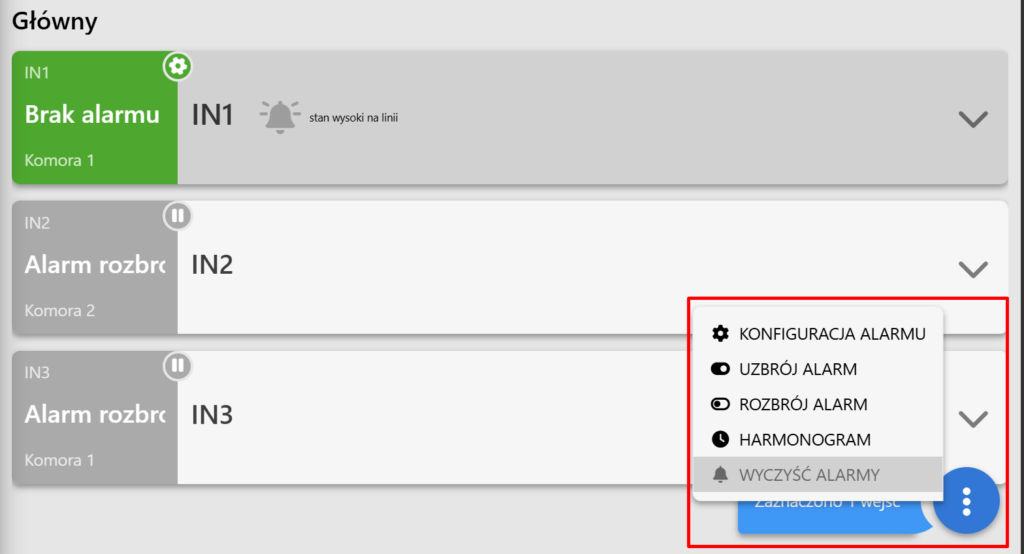Click the pause badge on IN3 tile
The height and width of the screenshot is (554, 1024).
click(177, 366)
